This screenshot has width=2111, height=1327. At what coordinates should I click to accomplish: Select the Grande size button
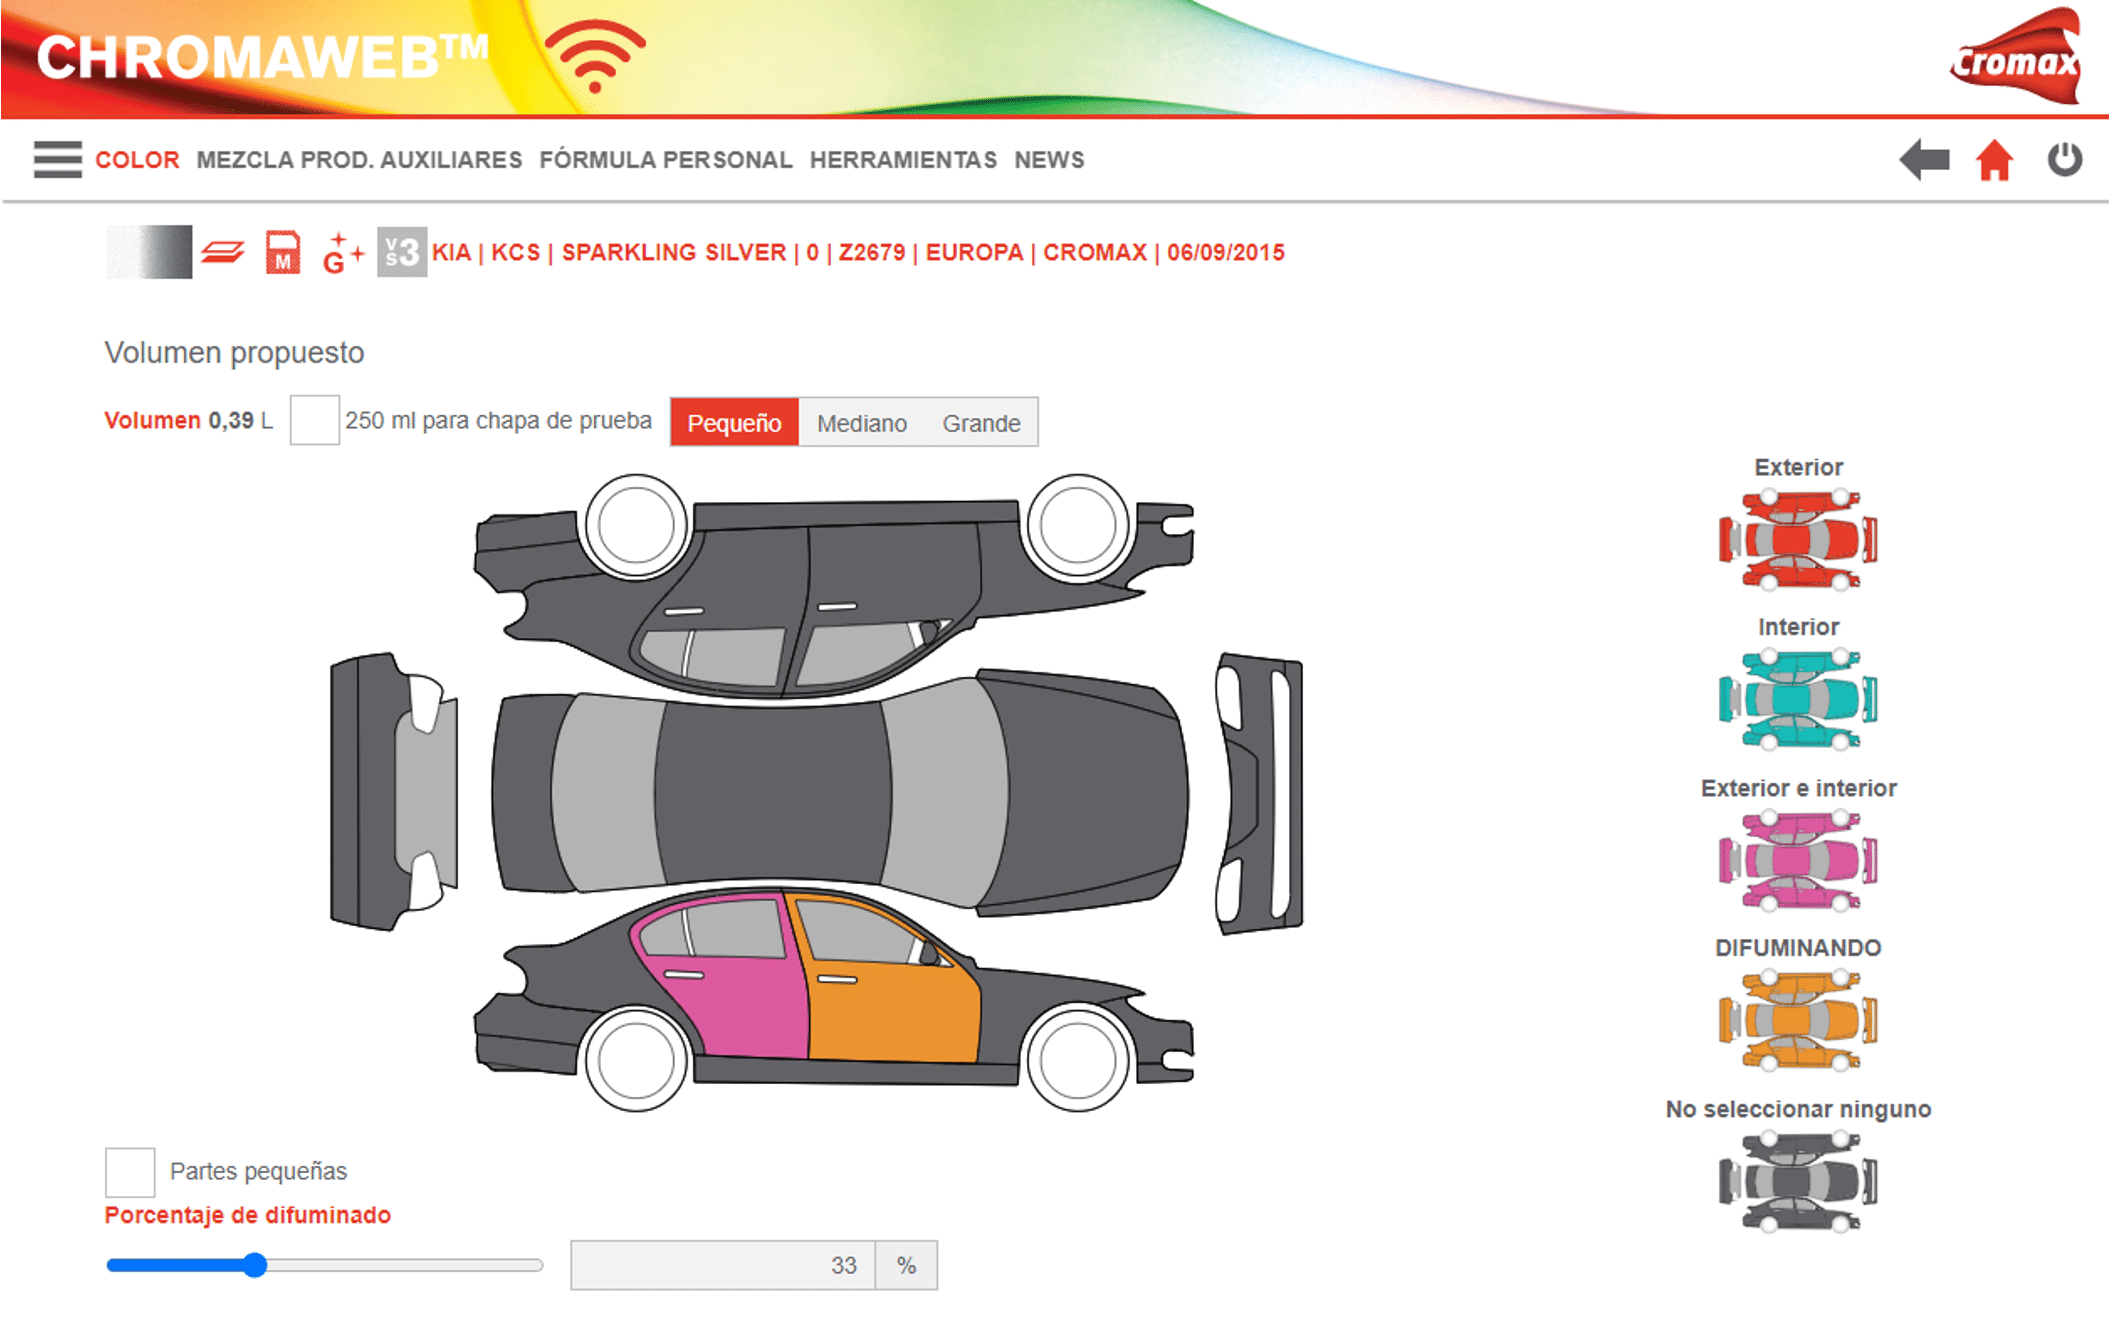pos(981,423)
